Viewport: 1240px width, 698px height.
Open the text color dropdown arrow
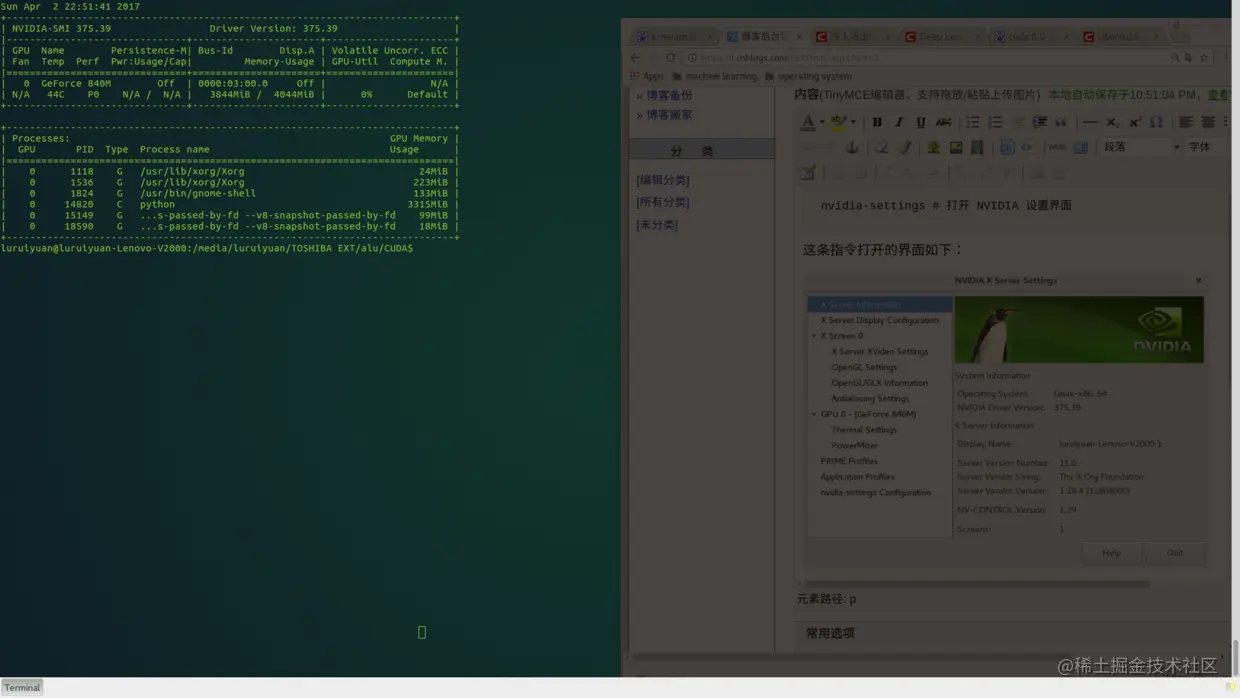[820, 121]
